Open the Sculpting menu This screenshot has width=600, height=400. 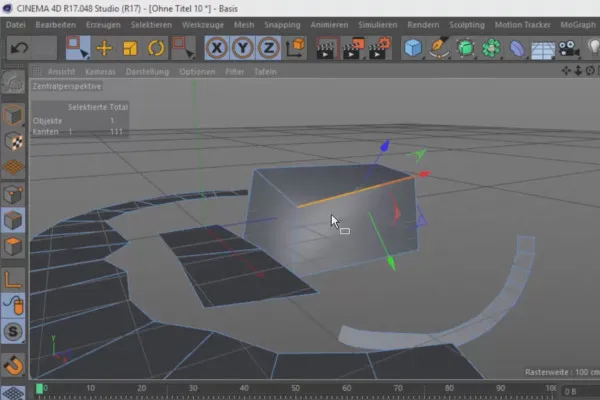[467, 25]
